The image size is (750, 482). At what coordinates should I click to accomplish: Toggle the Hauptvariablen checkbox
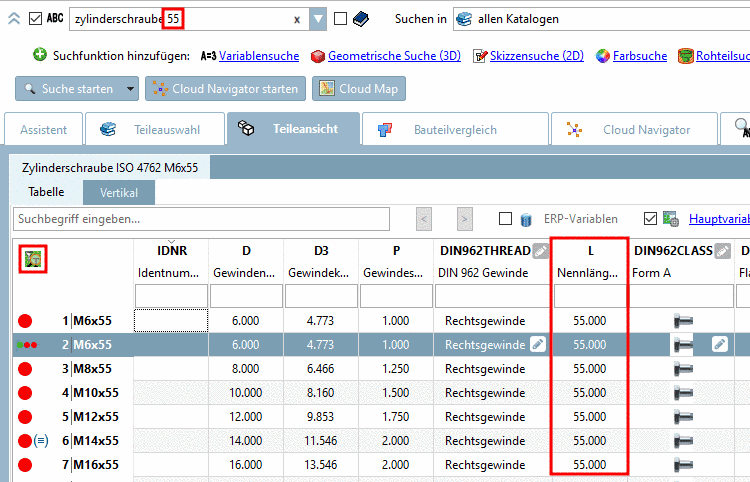click(650, 219)
